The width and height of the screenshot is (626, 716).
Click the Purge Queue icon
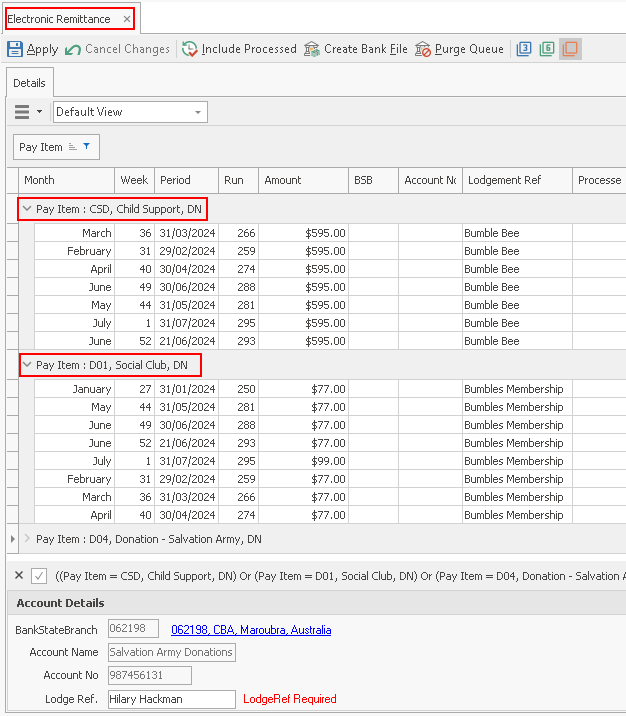[423, 49]
